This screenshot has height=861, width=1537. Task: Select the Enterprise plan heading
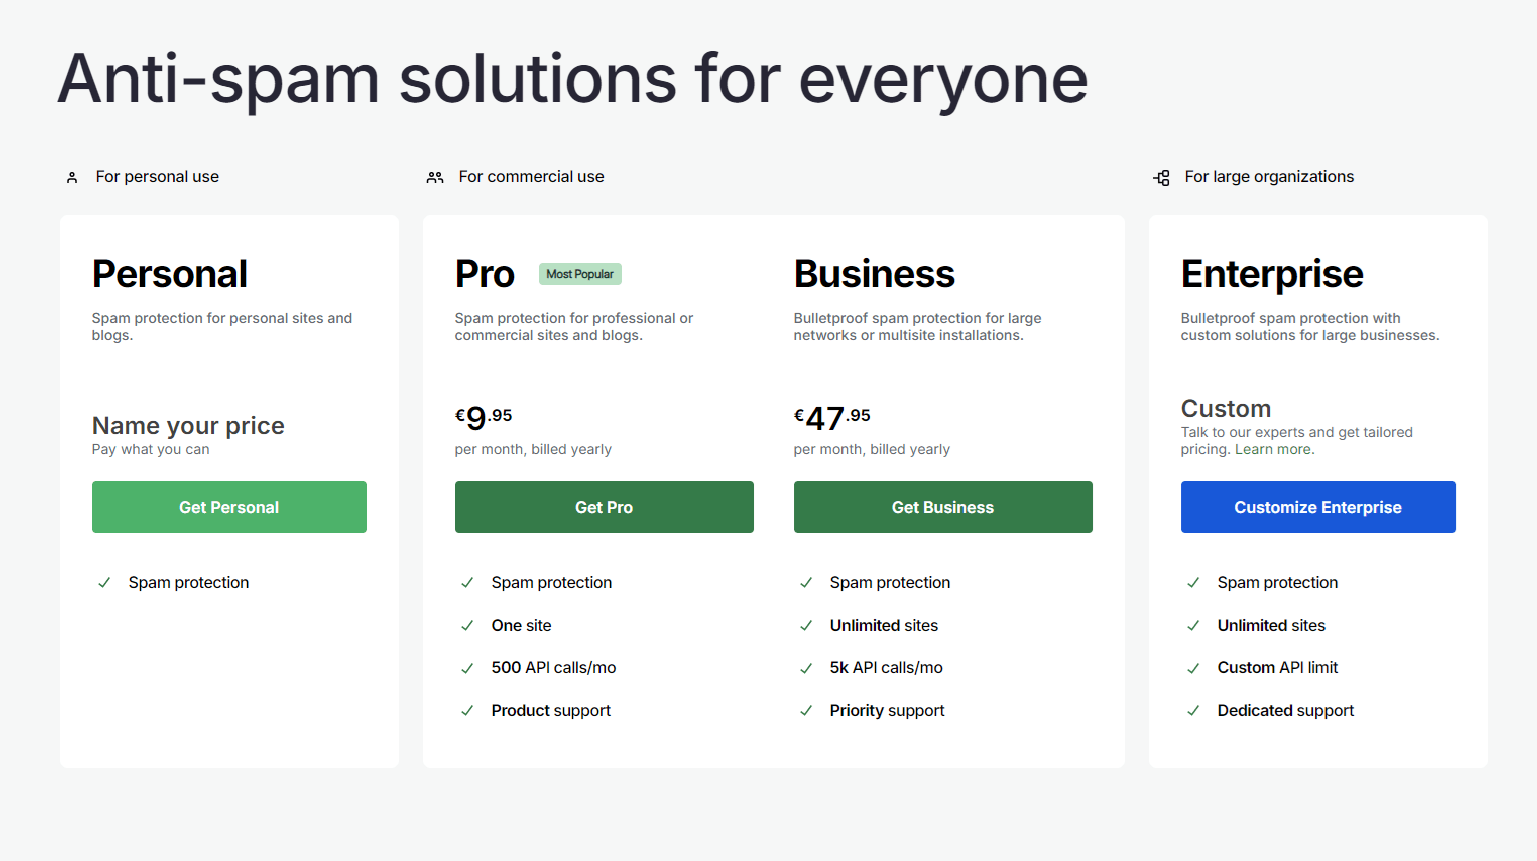(1271, 274)
